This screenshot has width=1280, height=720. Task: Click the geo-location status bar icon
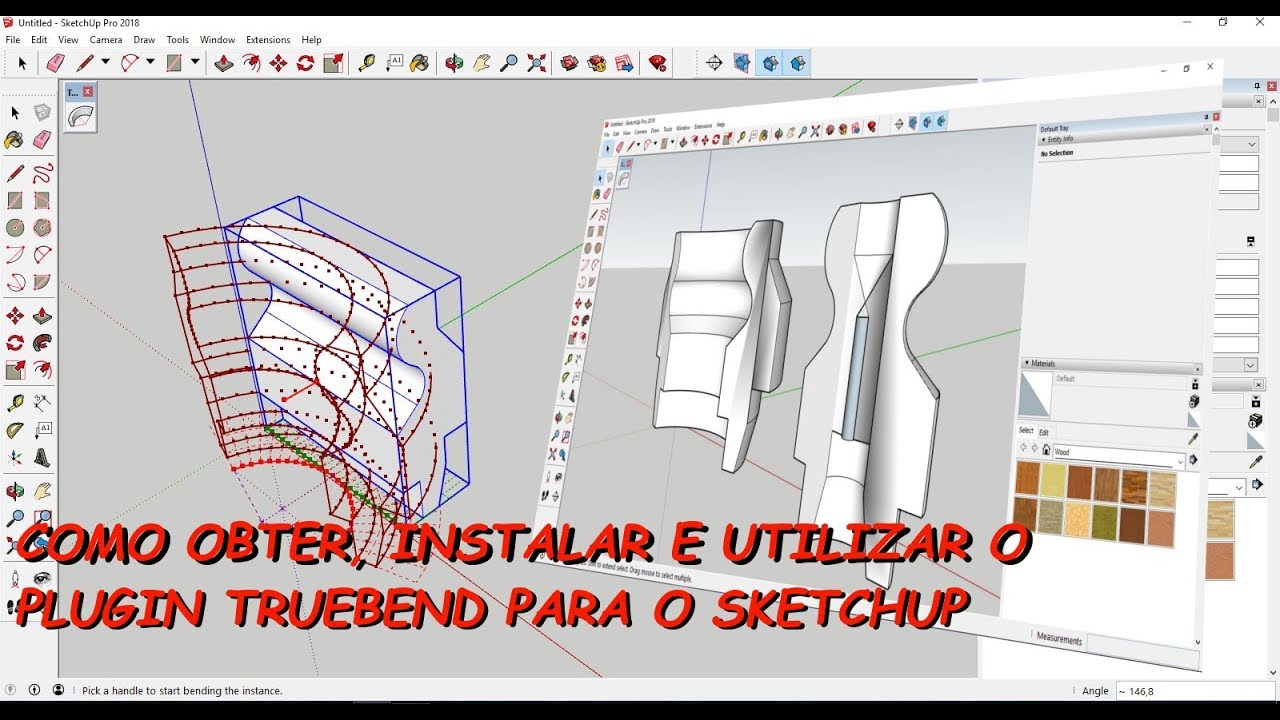11,690
